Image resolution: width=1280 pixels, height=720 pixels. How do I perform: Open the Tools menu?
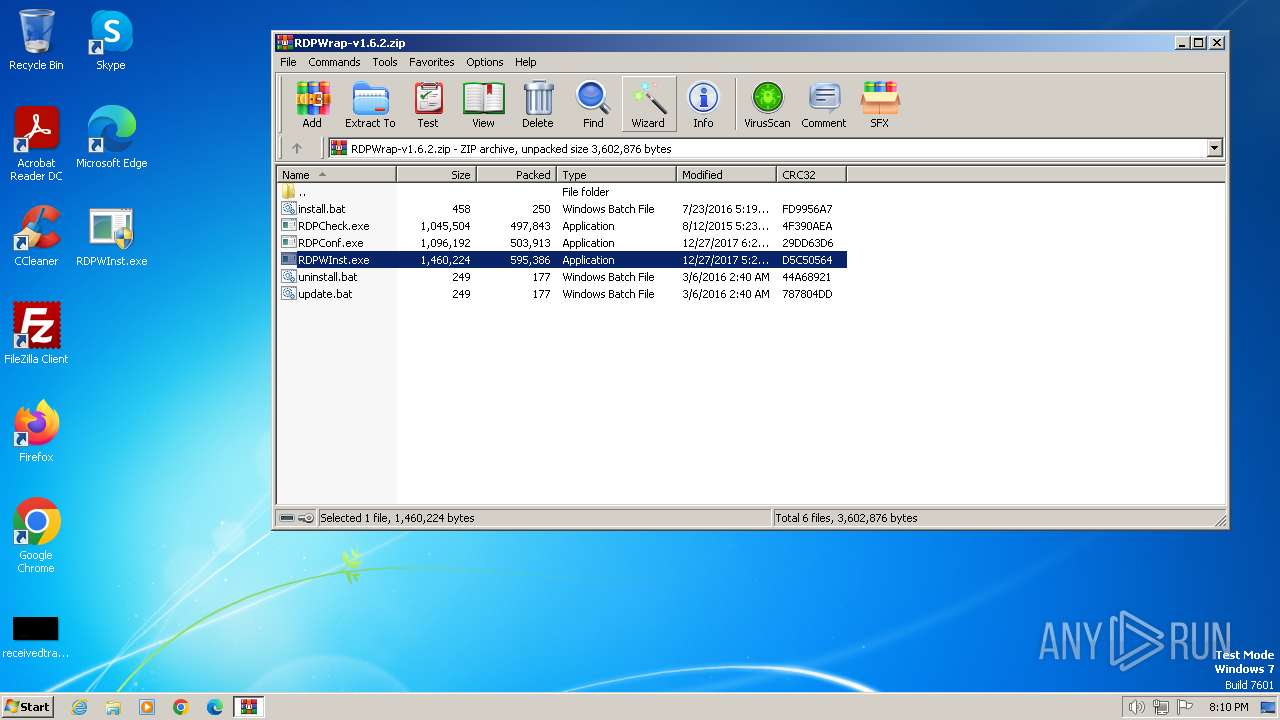[385, 62]
